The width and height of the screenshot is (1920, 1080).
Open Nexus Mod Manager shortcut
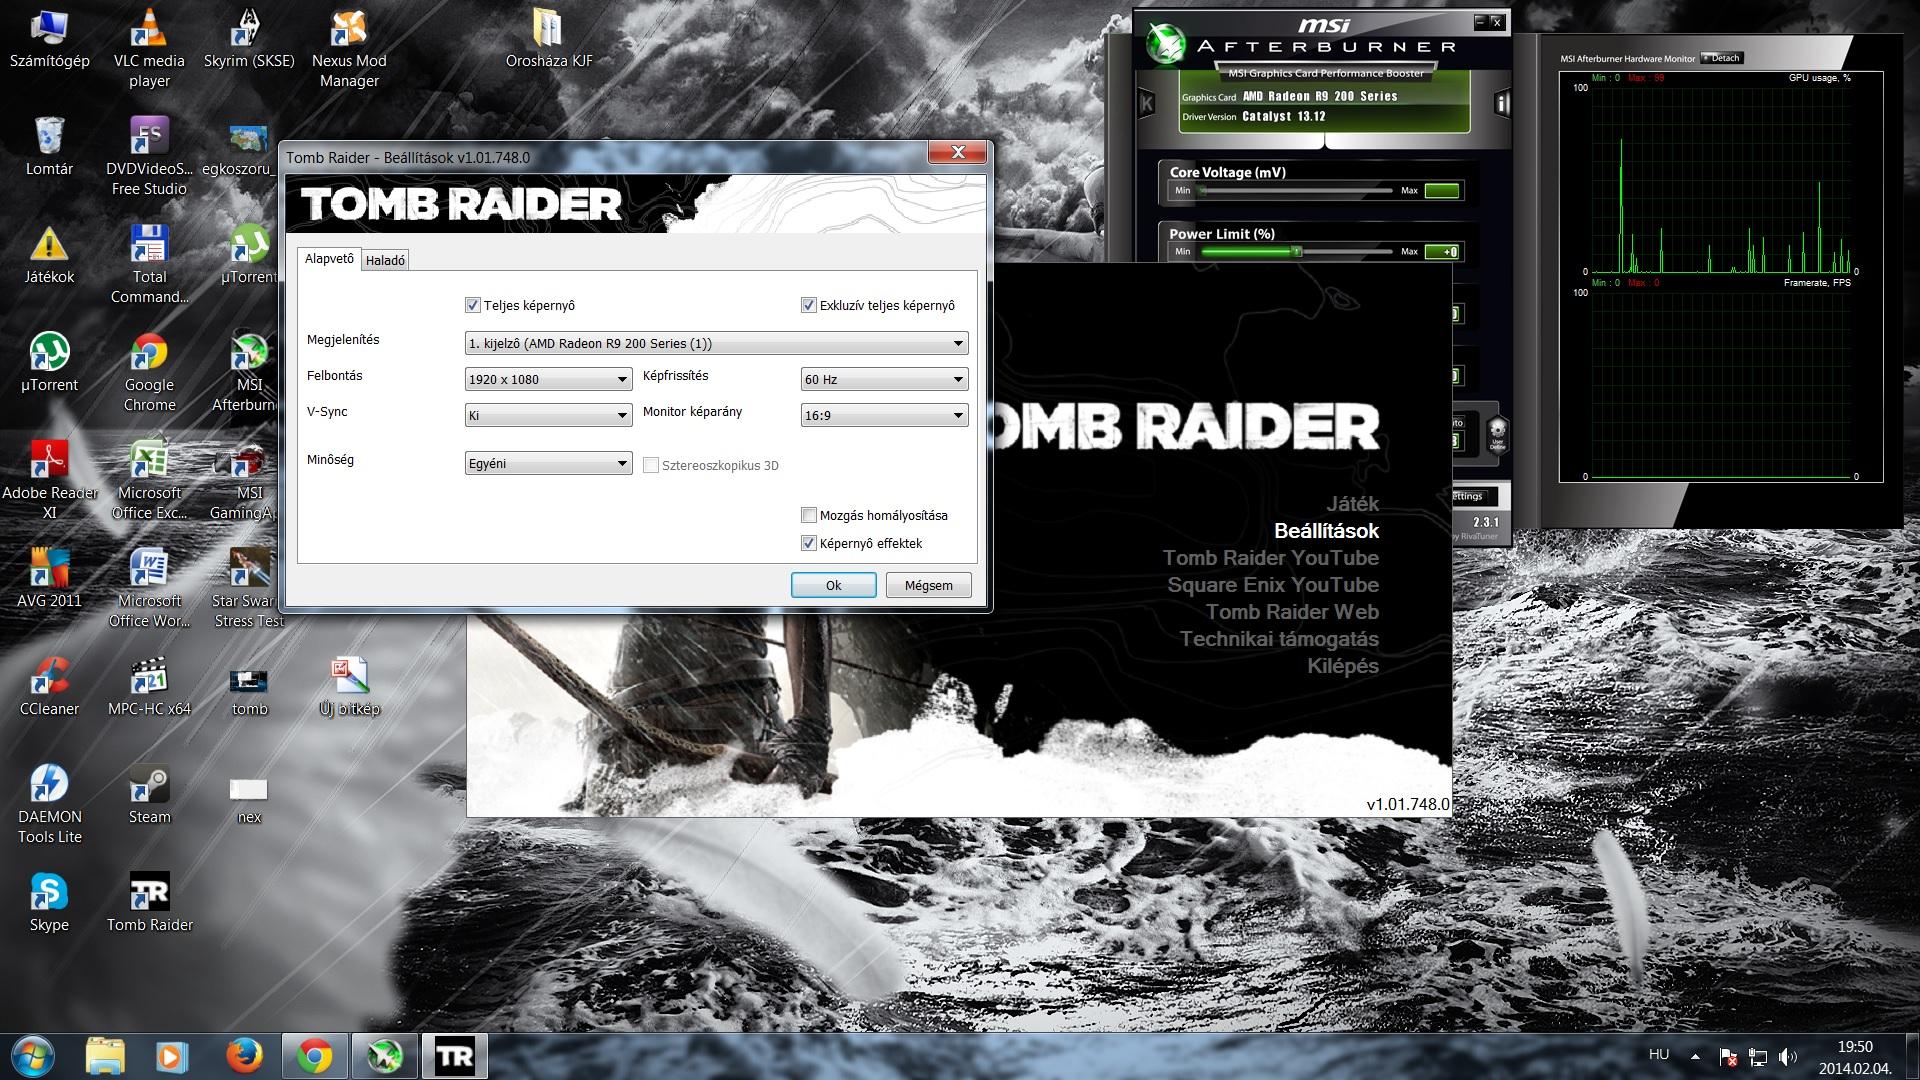pos(349,48)
